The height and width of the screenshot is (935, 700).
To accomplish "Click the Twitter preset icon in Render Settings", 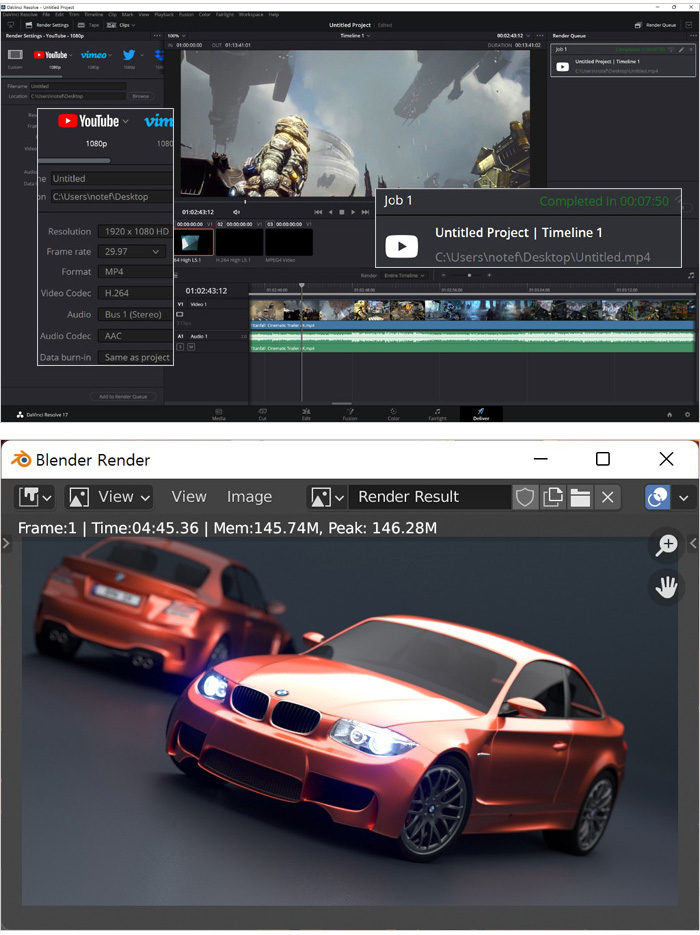I will click(x=130, y=55).
